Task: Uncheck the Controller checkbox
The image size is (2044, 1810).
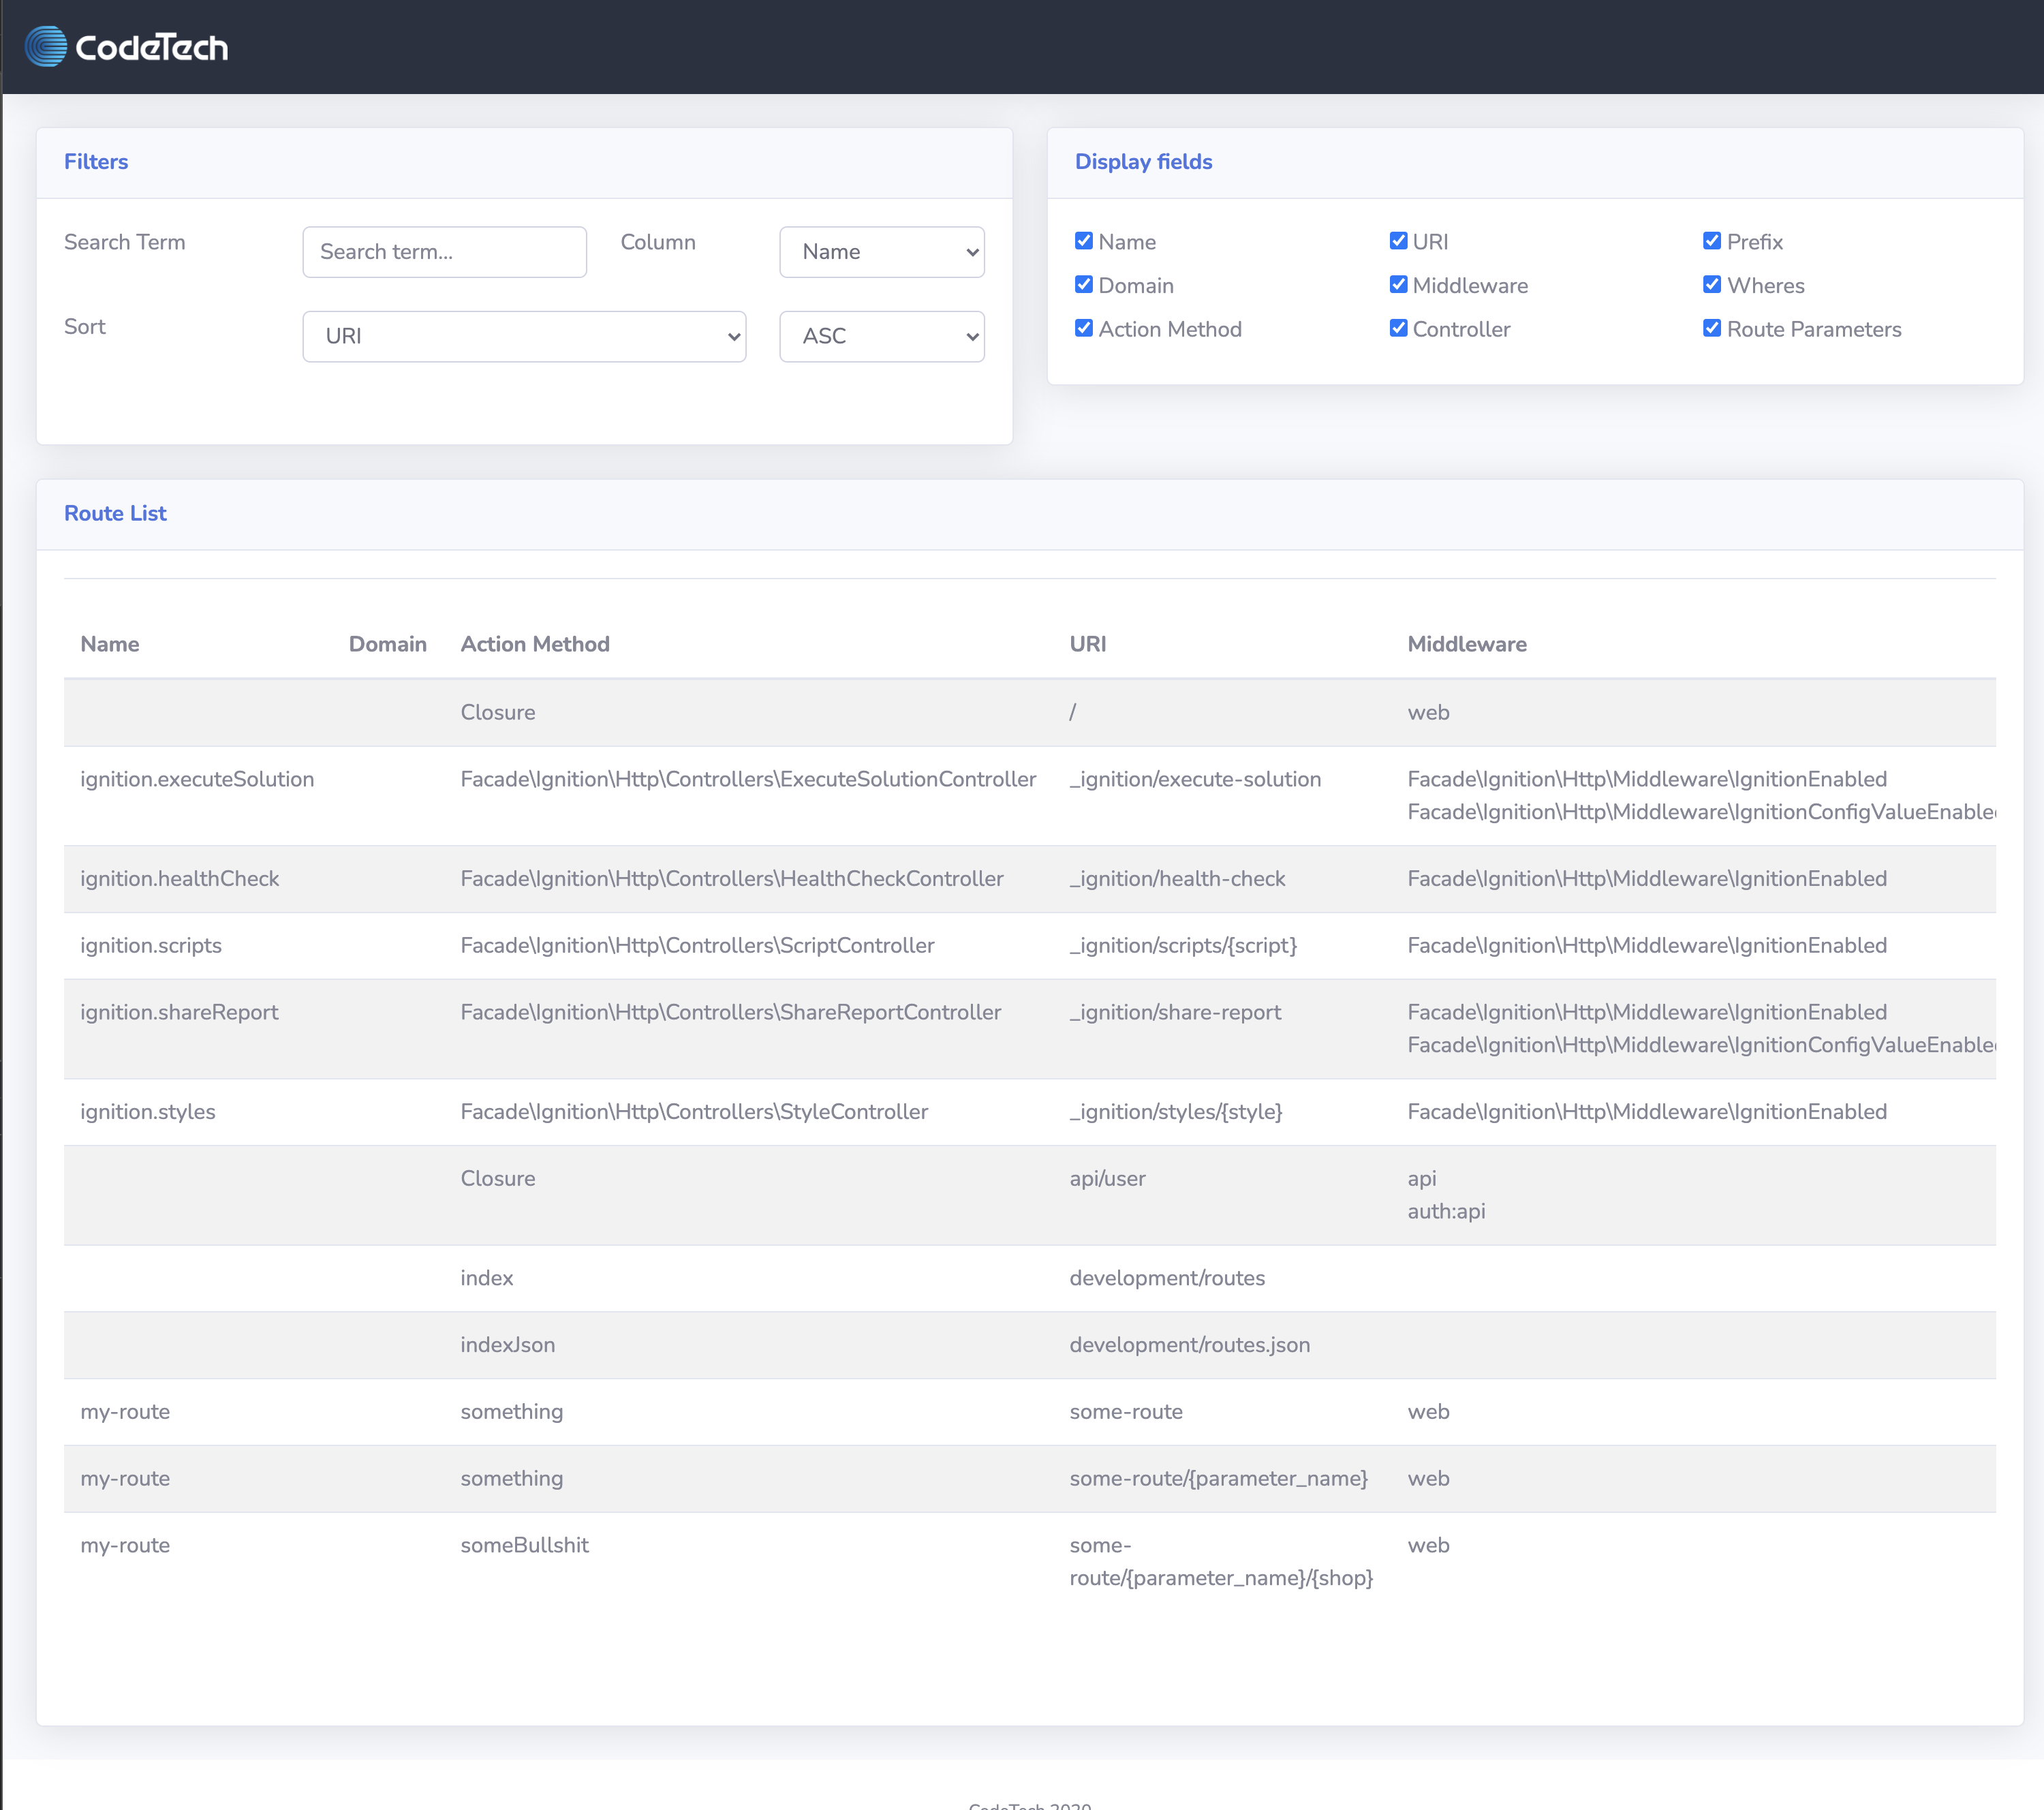Action: (1398, 329)
